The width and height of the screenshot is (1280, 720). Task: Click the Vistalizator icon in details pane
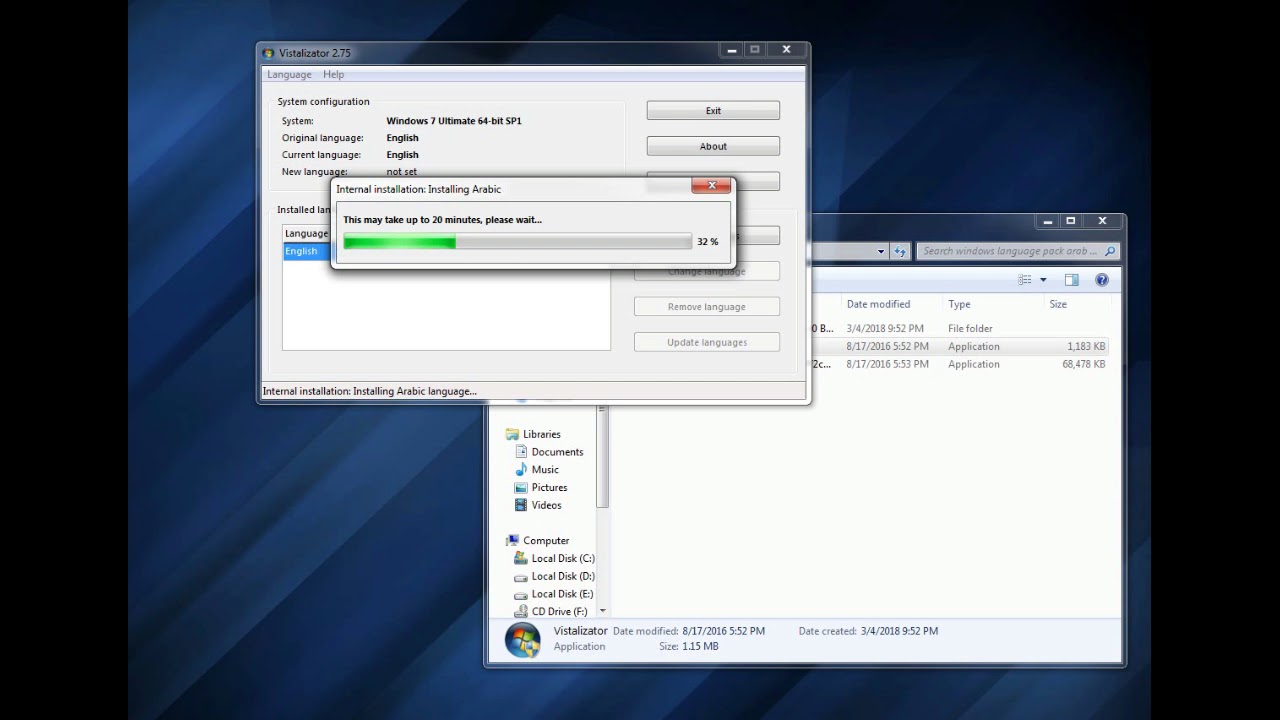click(x=522, y=639)
